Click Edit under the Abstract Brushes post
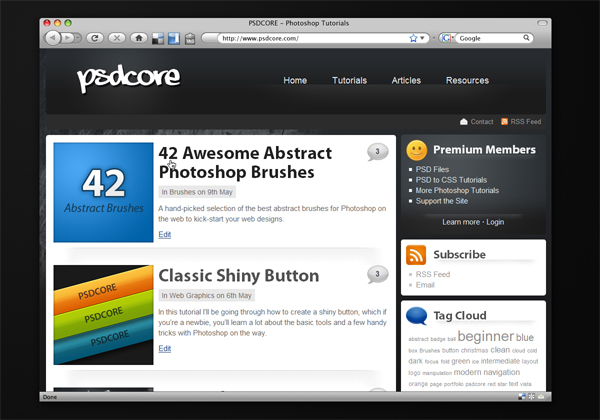The height and width of the screenshot is (420, 600). pos(165,234)
